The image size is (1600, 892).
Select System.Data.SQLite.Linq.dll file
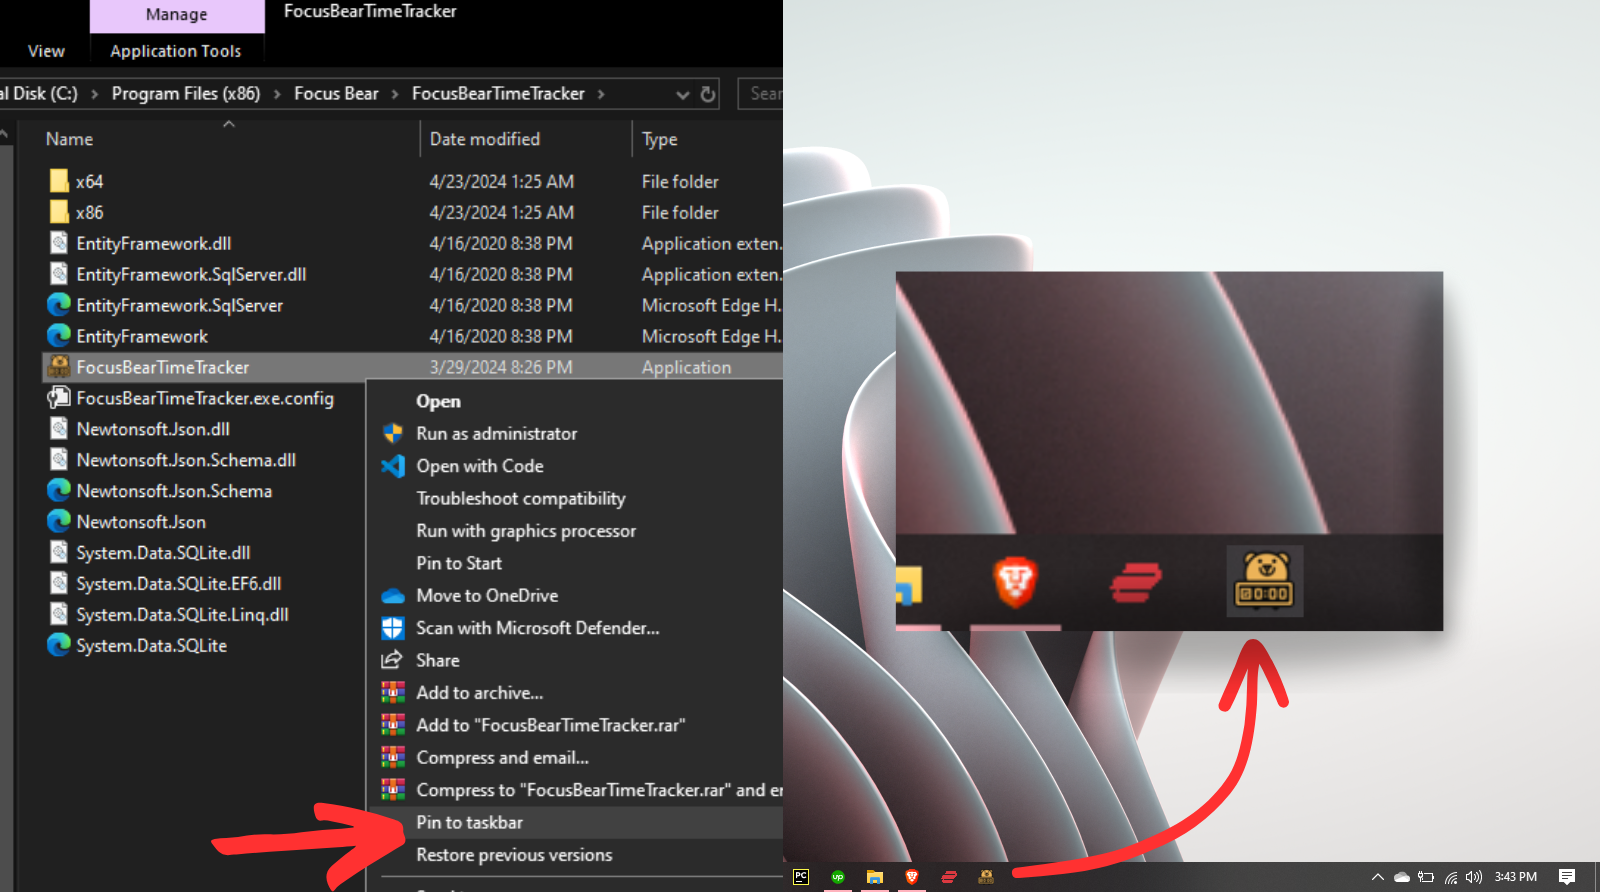point(182,615)
